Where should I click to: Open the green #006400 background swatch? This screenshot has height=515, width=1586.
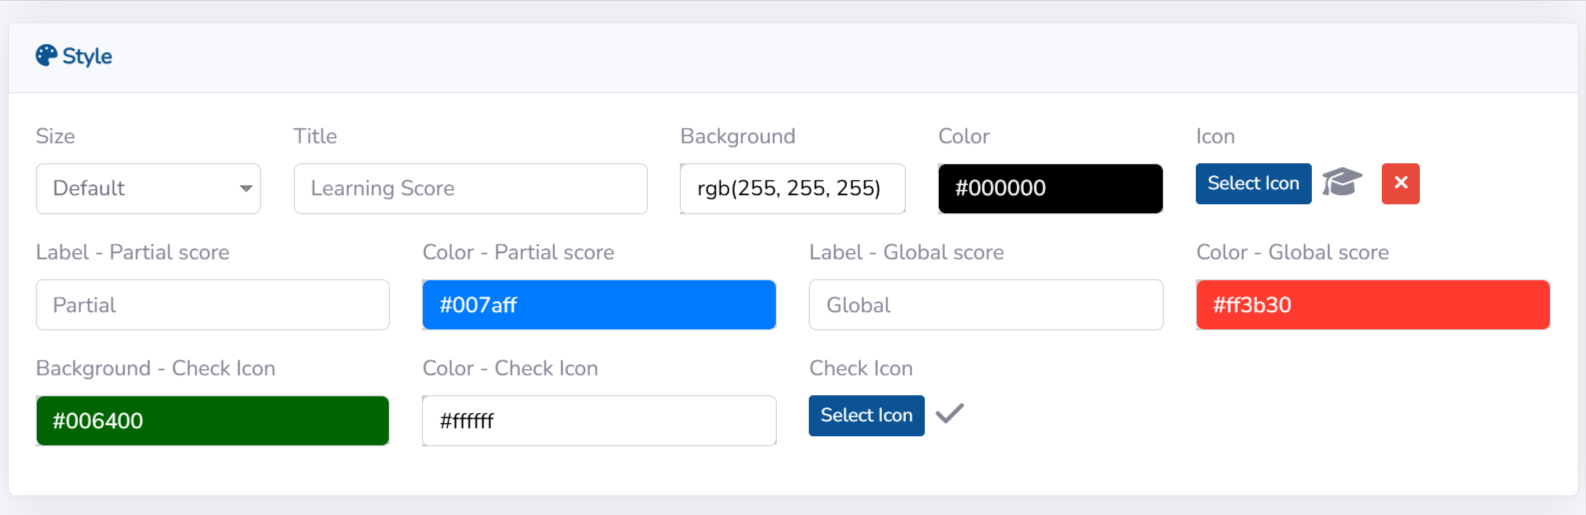click(x=212, y=421)
